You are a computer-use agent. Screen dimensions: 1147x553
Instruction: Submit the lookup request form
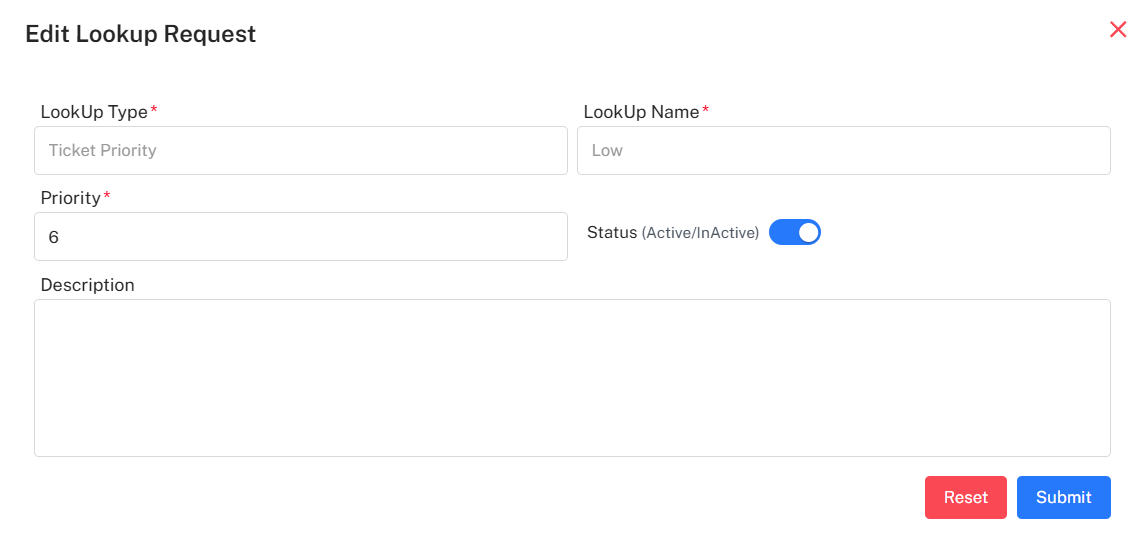(x=1063, y=497)
